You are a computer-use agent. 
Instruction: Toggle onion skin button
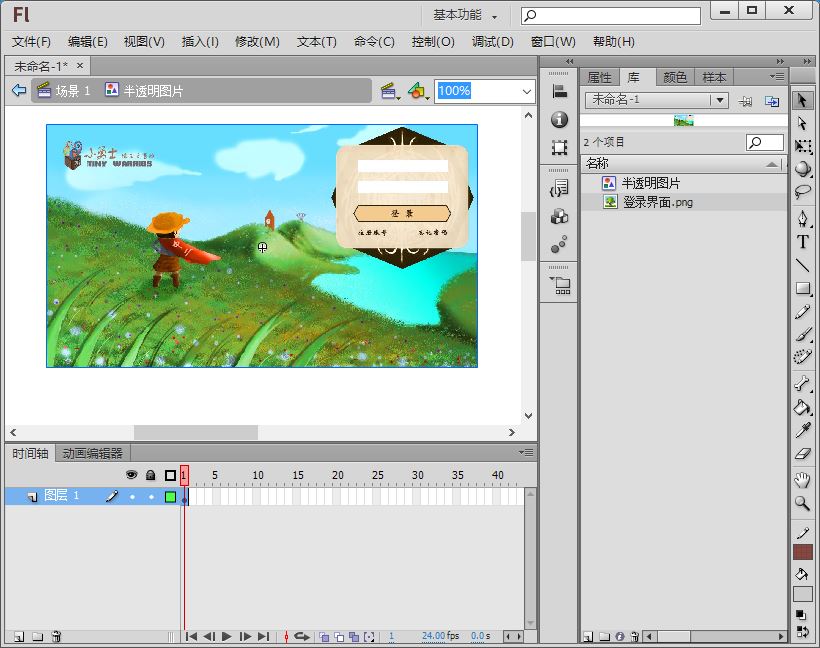pyautogui.click(x=324, y=636)
